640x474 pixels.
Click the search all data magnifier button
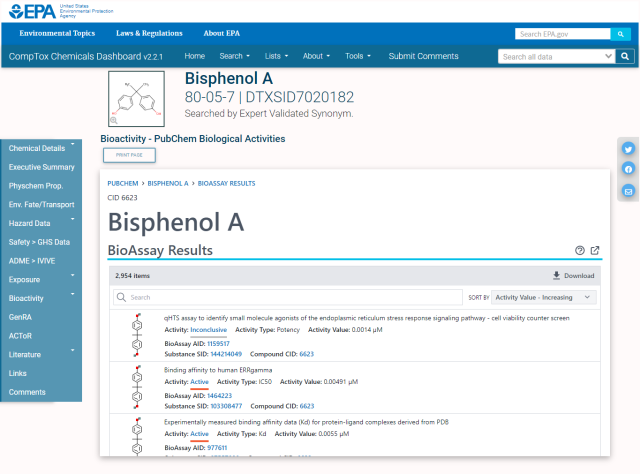click(624, 57)
